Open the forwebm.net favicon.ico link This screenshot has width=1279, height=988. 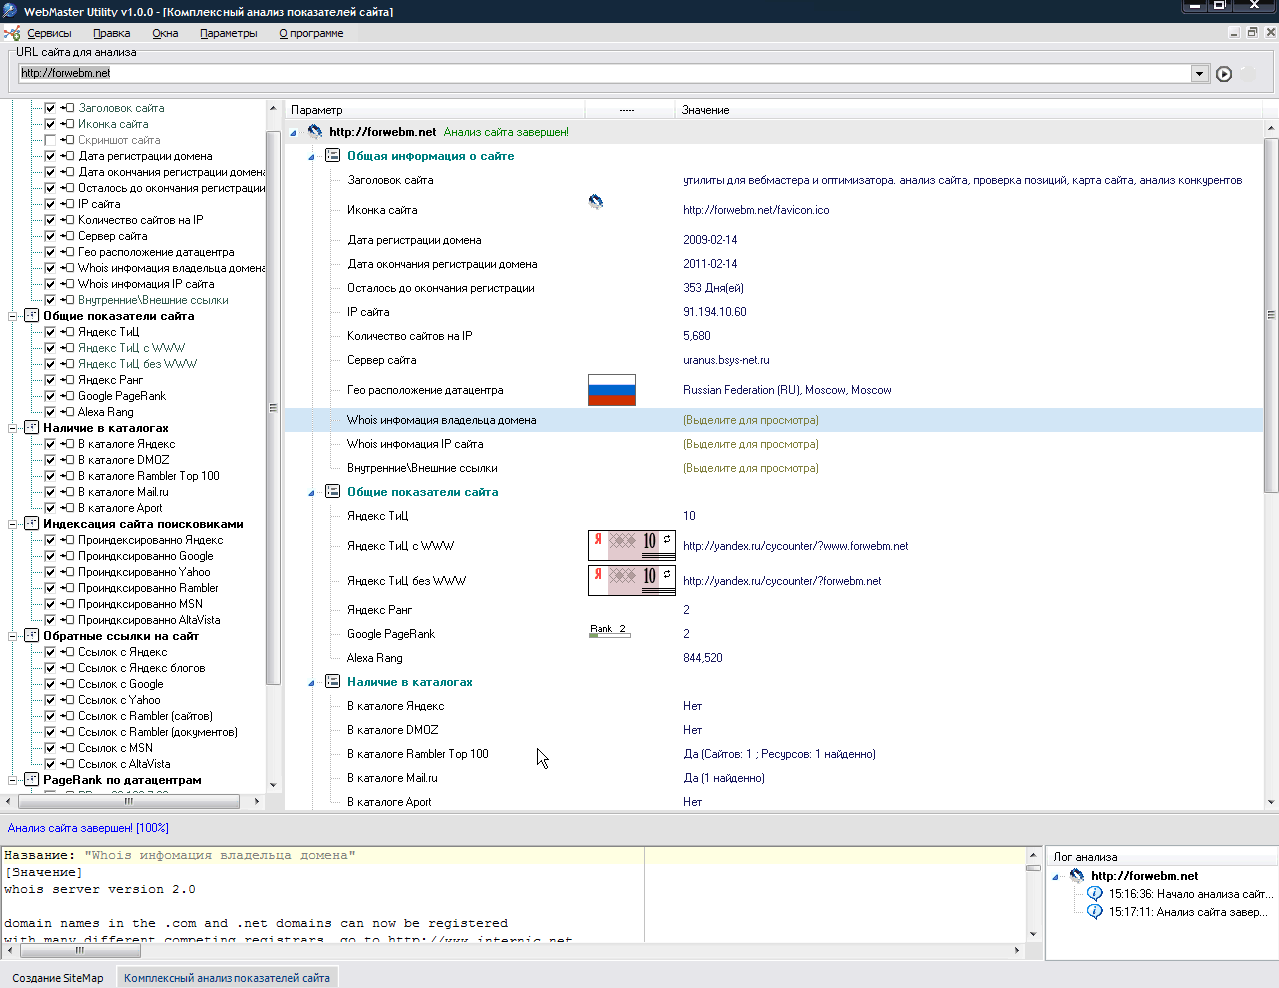[755, 210]
